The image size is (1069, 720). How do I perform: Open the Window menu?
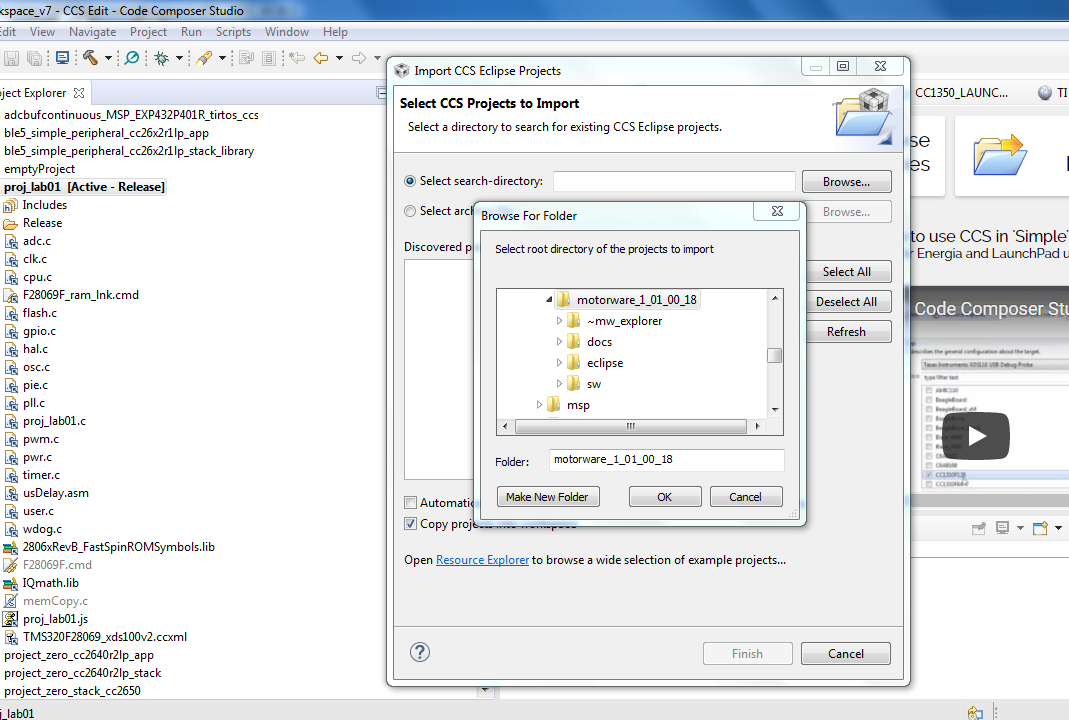pos(286,32)
